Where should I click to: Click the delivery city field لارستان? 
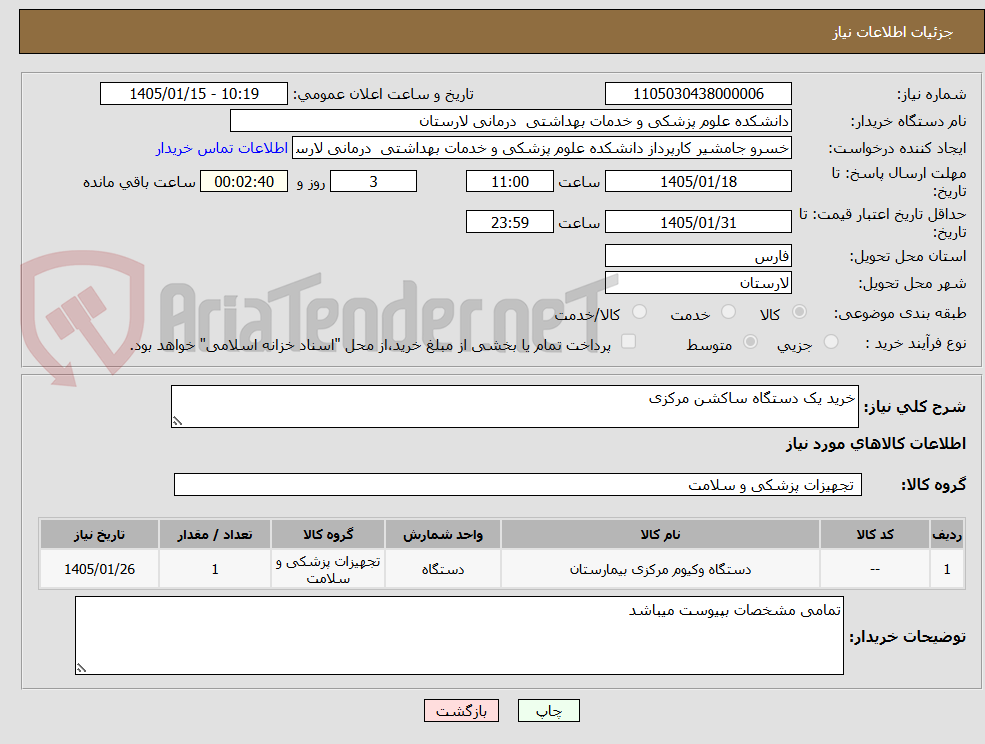pos(698,283)
